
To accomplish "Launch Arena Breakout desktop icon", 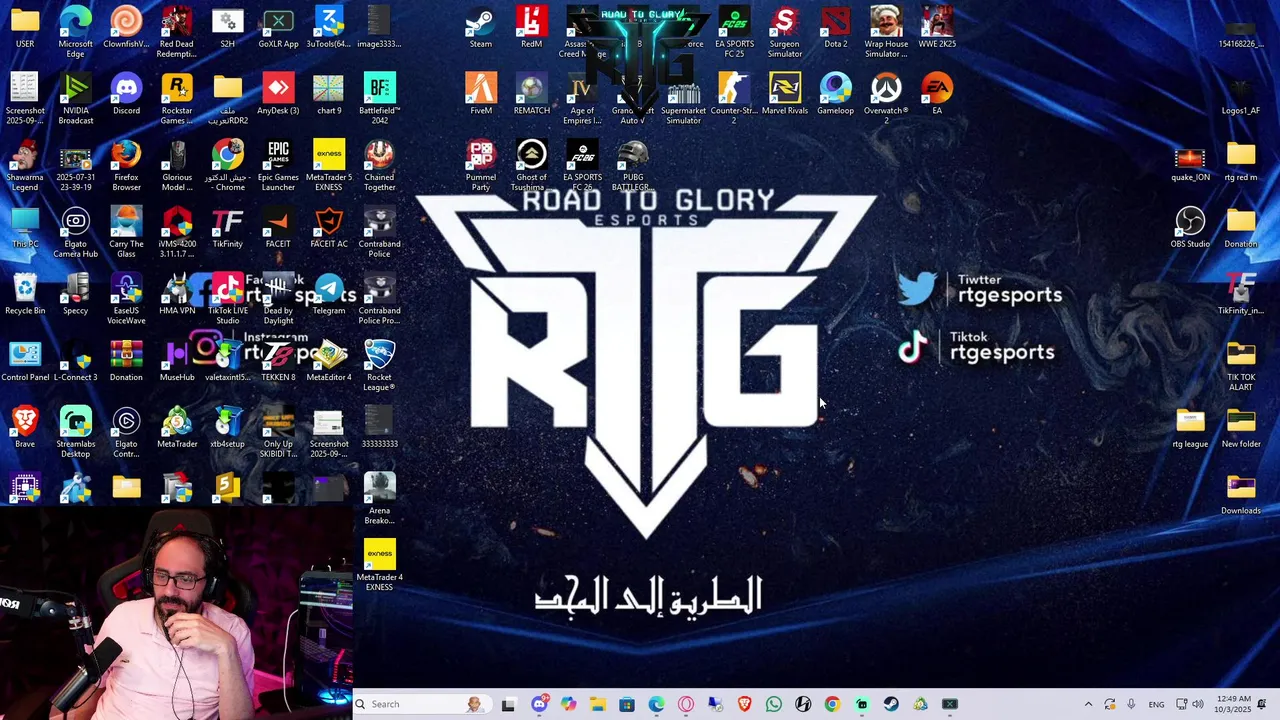I will point(379,499).
